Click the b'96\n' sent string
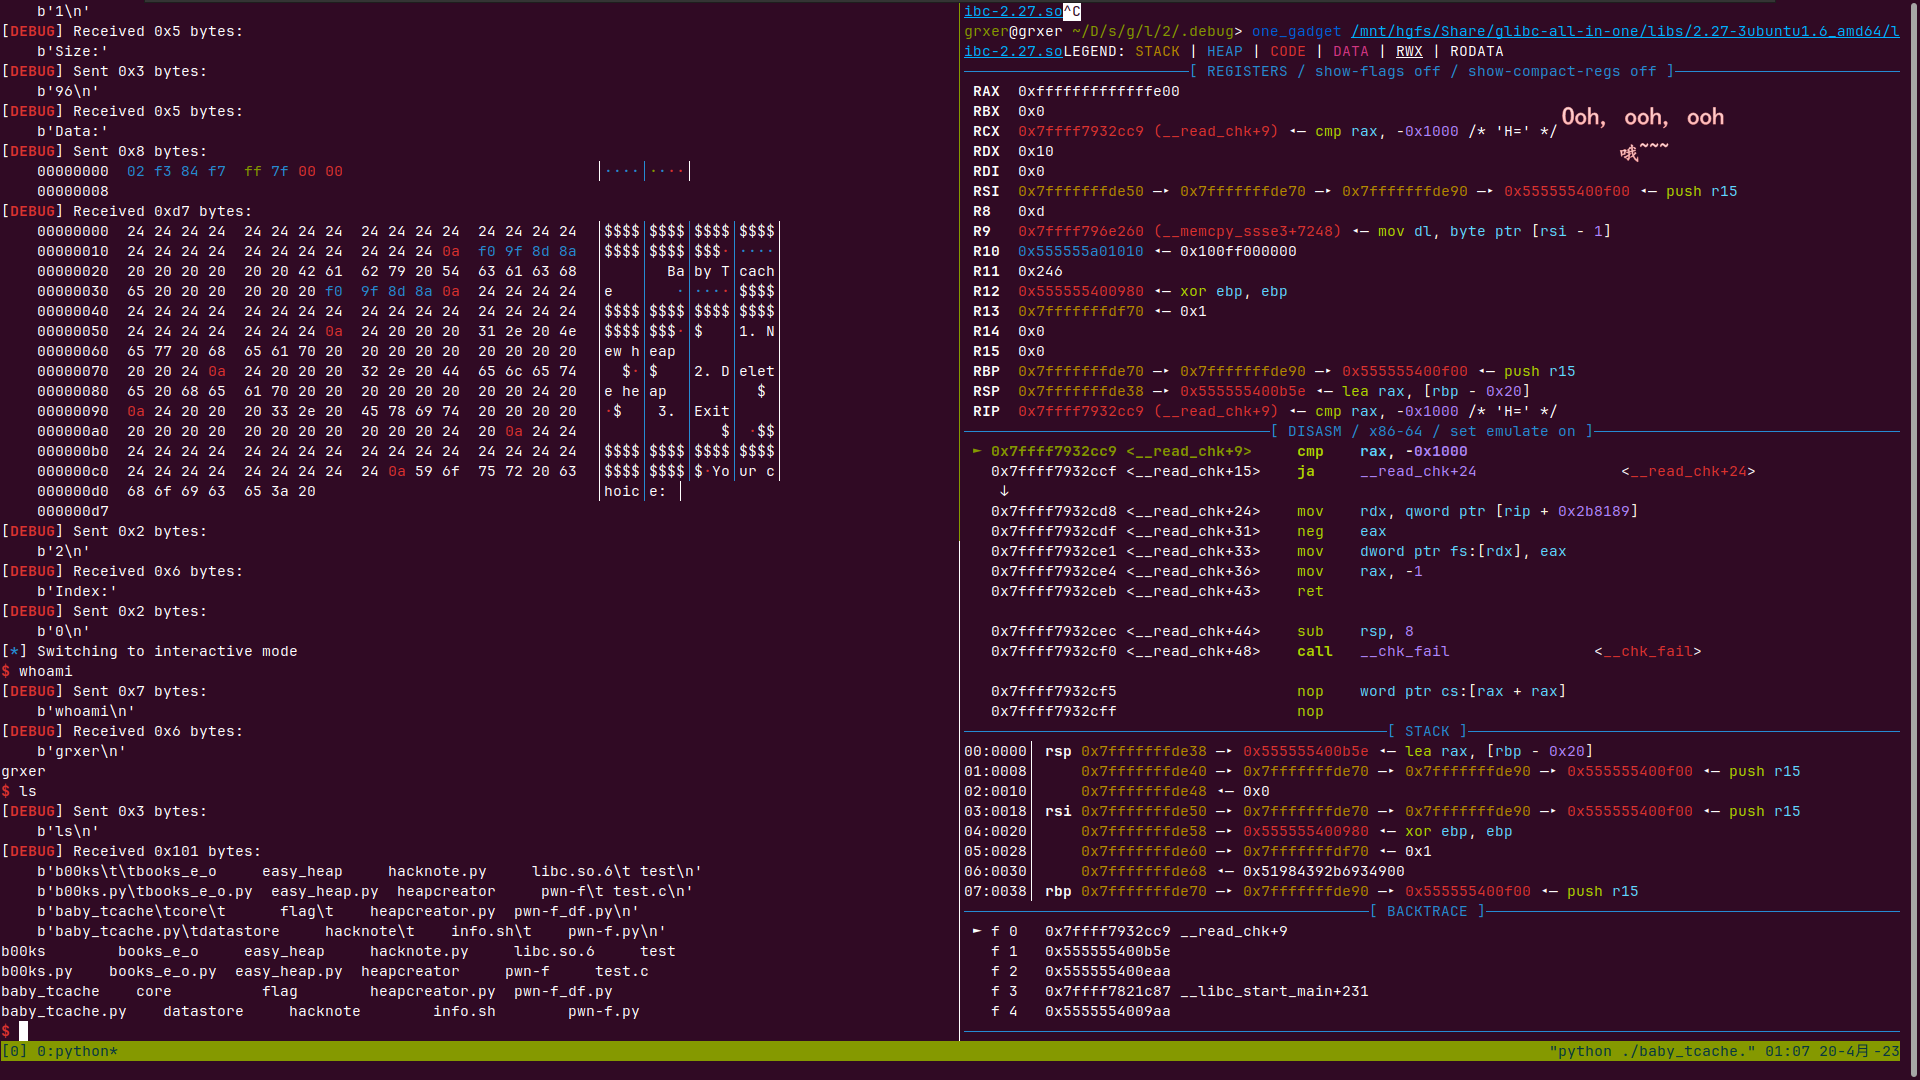 tap(68, 91)
